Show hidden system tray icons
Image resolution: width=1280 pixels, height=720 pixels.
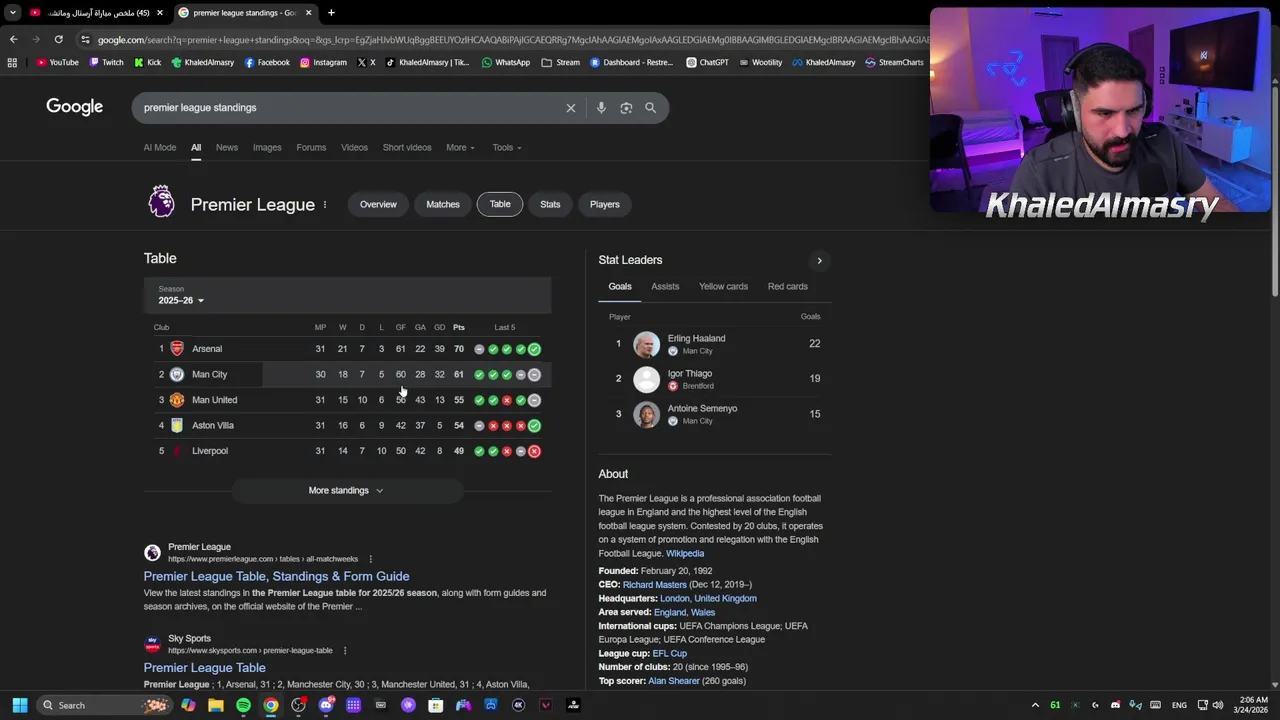coord(1035,705)
